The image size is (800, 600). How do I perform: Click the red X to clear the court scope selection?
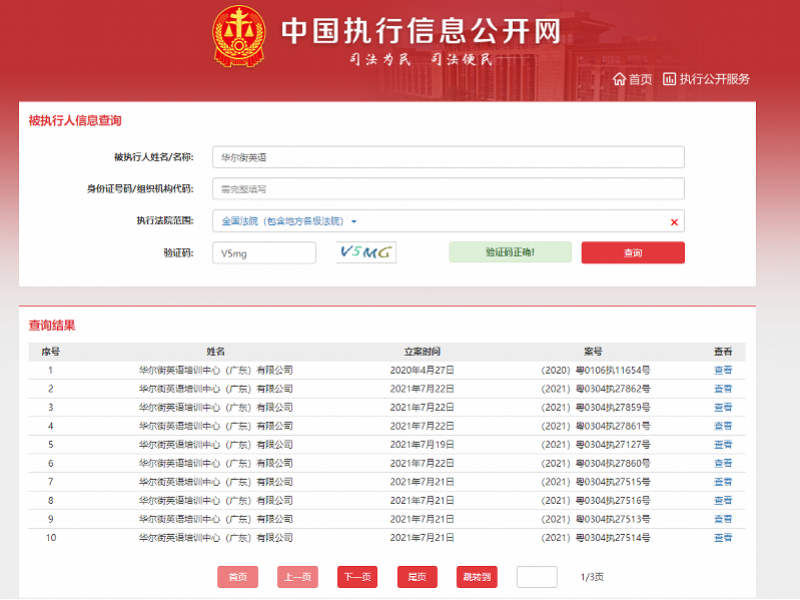tap(675, 221)
